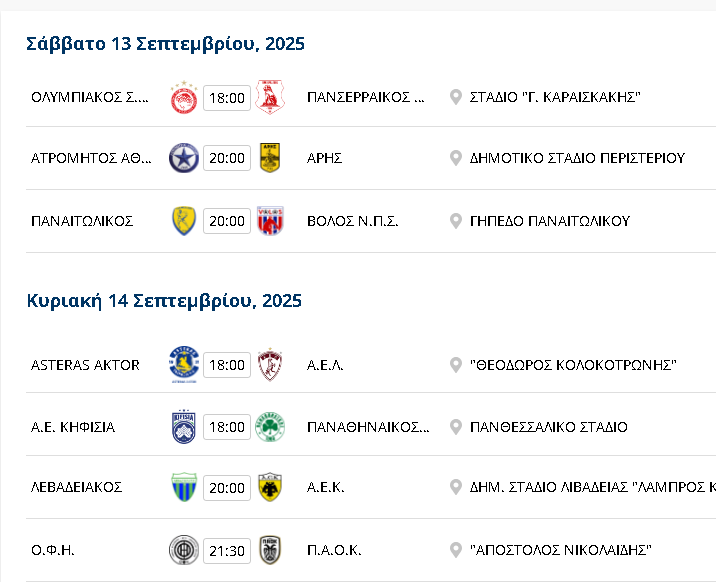The image size is (716, 582).
Task: Click the Panserraikos lion crest
Action: coord(270,97)
